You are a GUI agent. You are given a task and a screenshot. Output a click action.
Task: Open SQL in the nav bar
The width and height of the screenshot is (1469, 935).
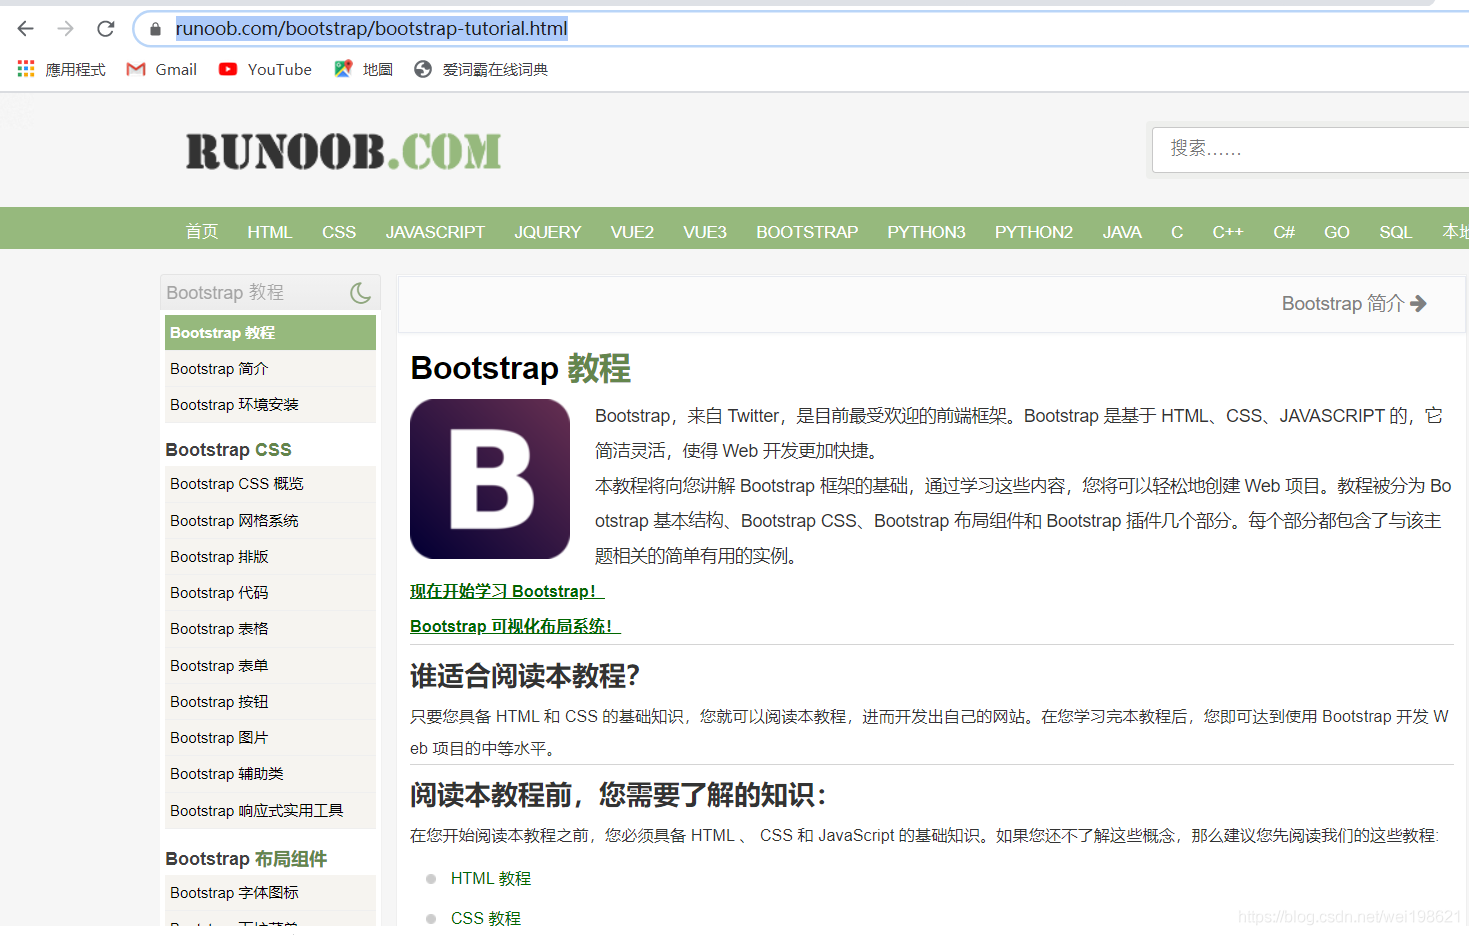coord(1396,232)
